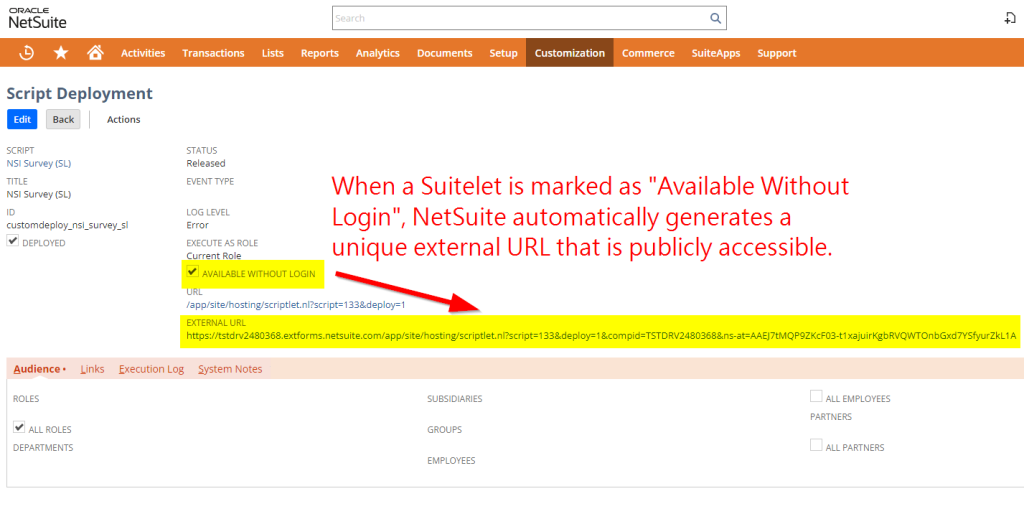Viewport: 1024px width, 509px height.
Task: Open the Activities menu
Action: 143,53
